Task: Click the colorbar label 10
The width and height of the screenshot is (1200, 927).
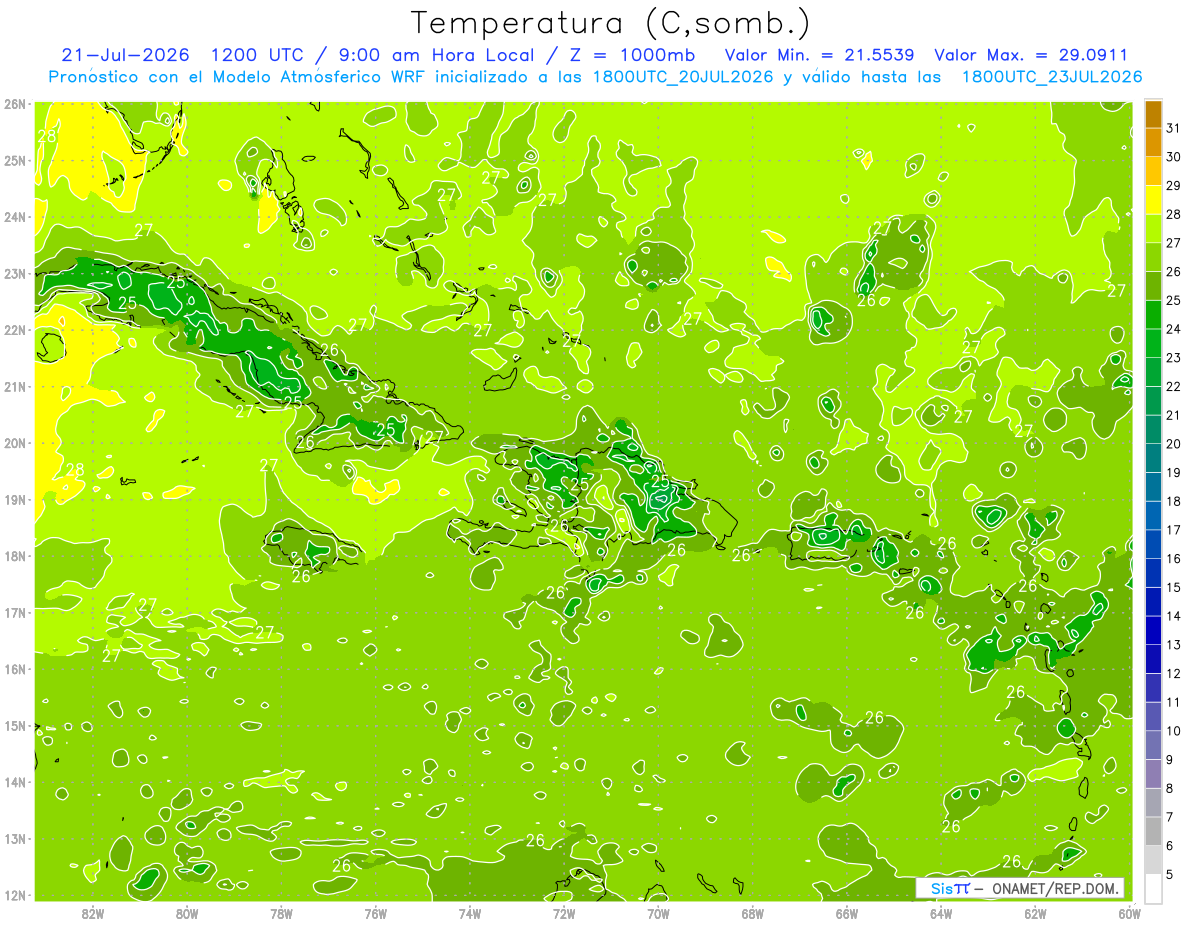Action: click(1174, 731)
